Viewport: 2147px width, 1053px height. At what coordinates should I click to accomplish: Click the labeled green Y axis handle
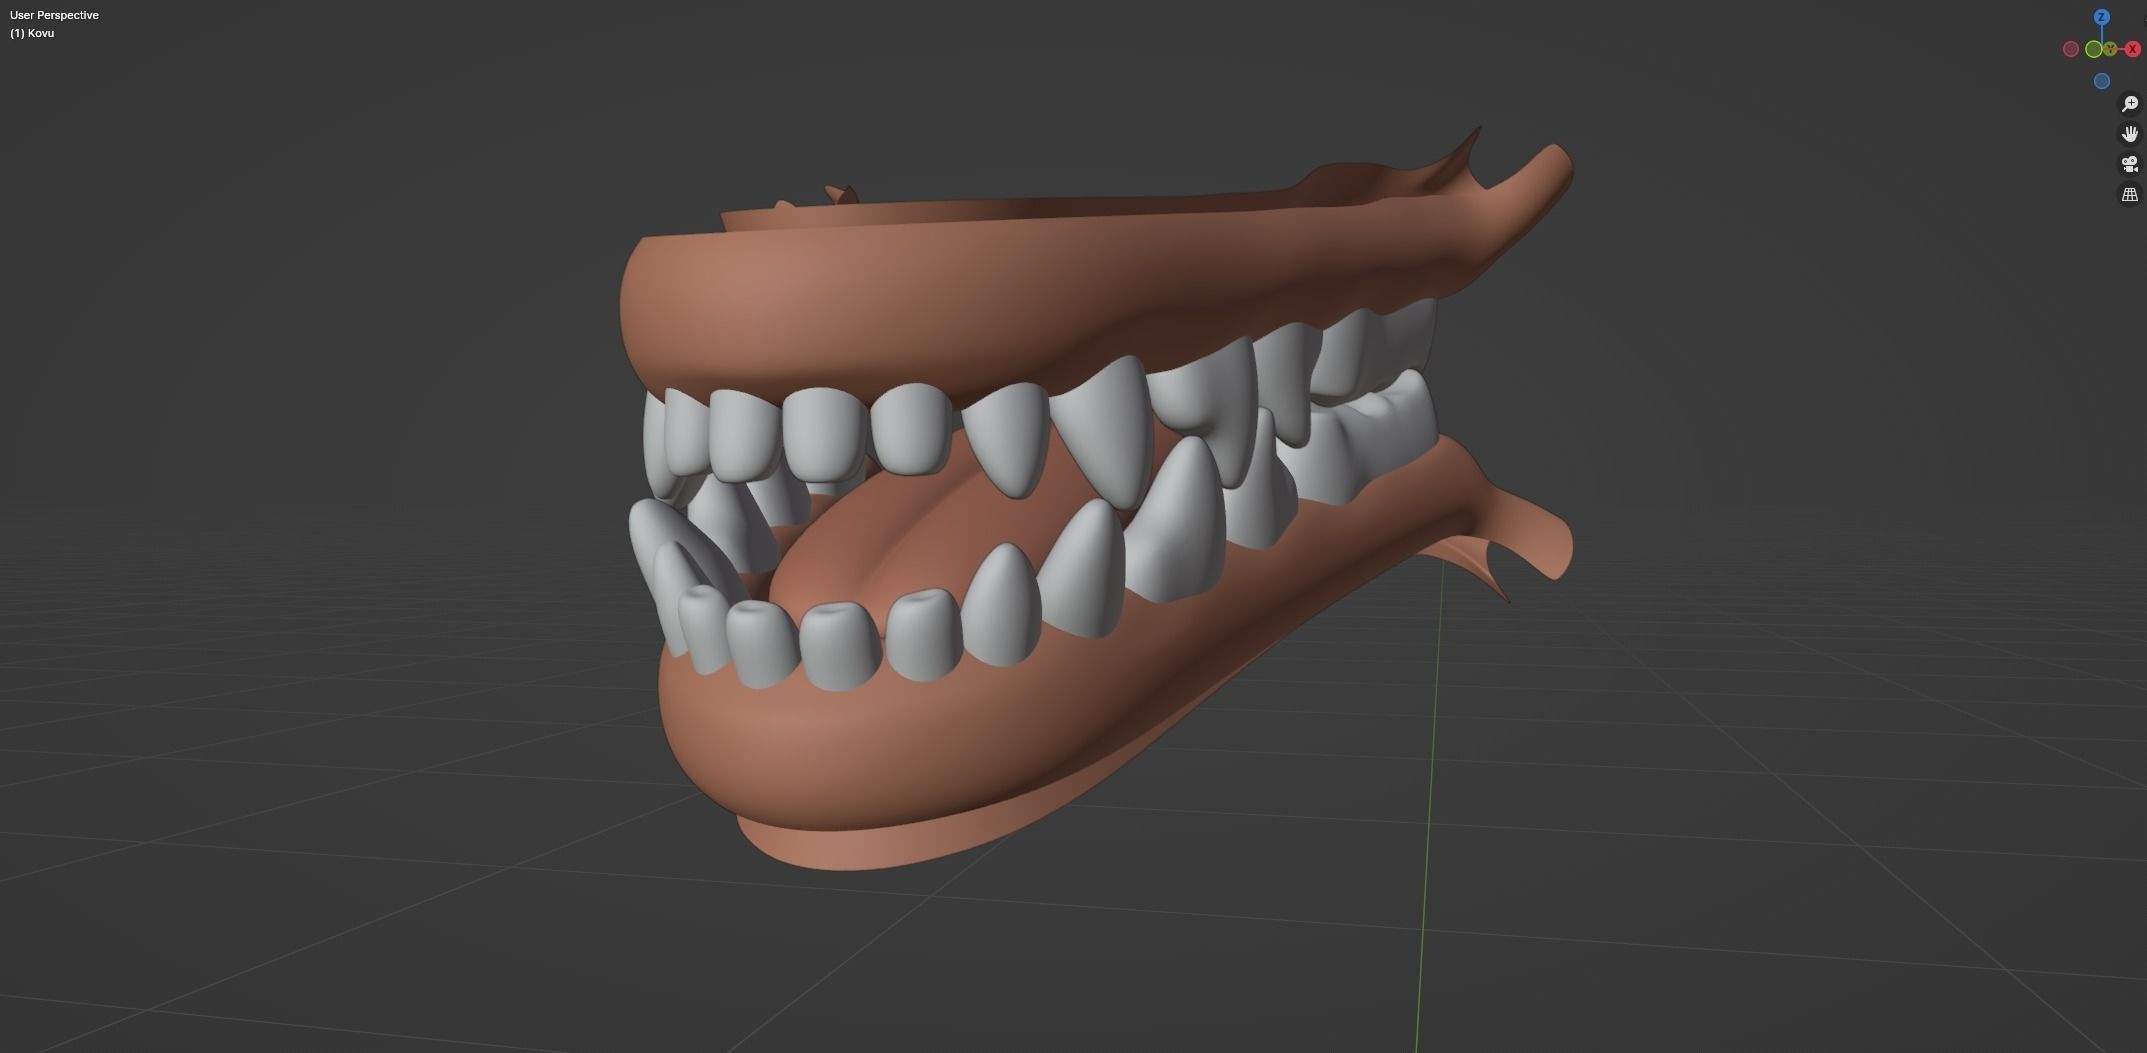click(x=2110, y=49)
